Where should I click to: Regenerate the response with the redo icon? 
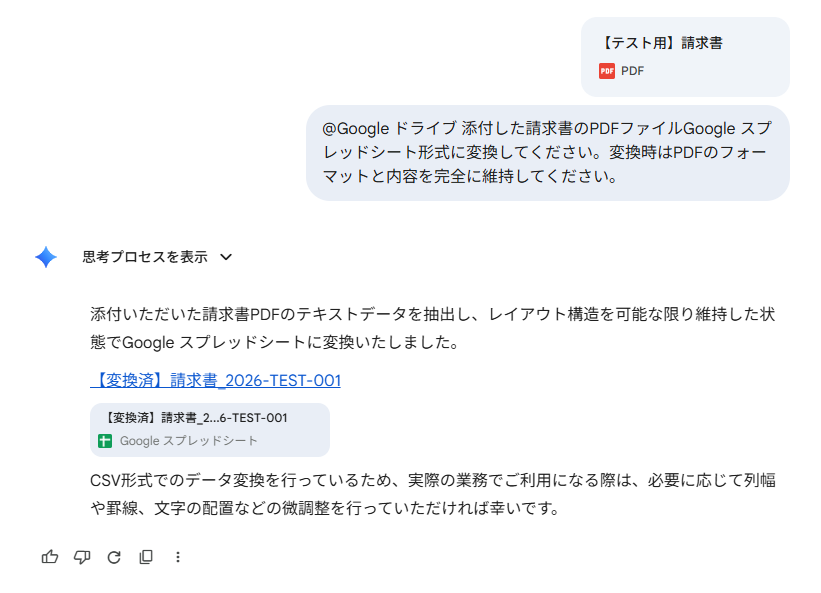[114, 557]
